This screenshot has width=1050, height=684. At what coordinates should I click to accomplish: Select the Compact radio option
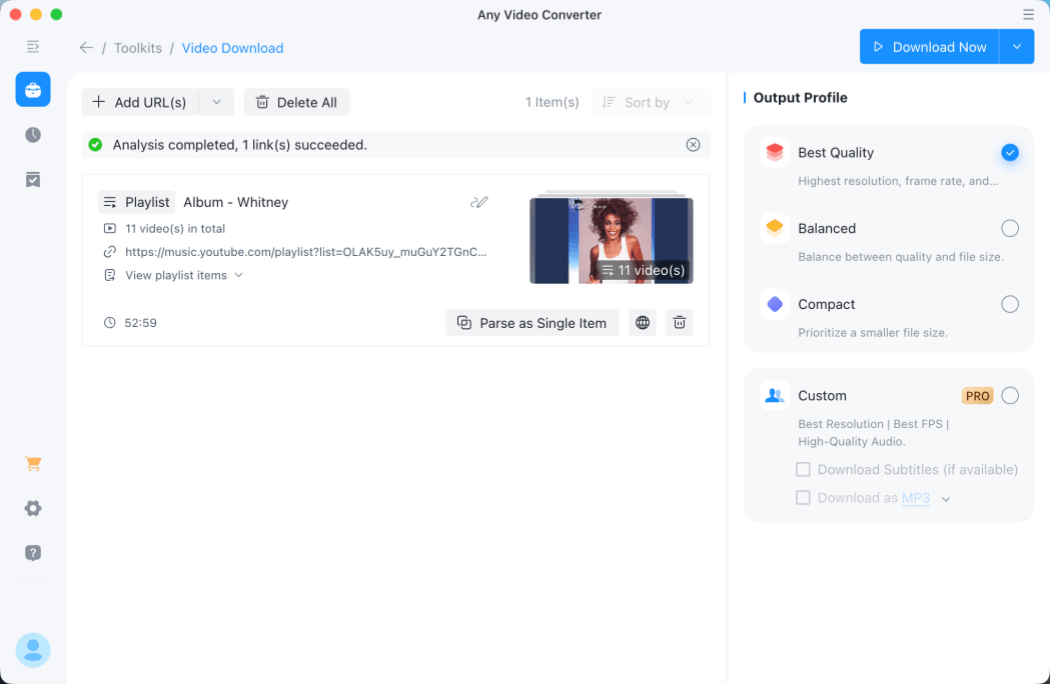click(1010, 304)
